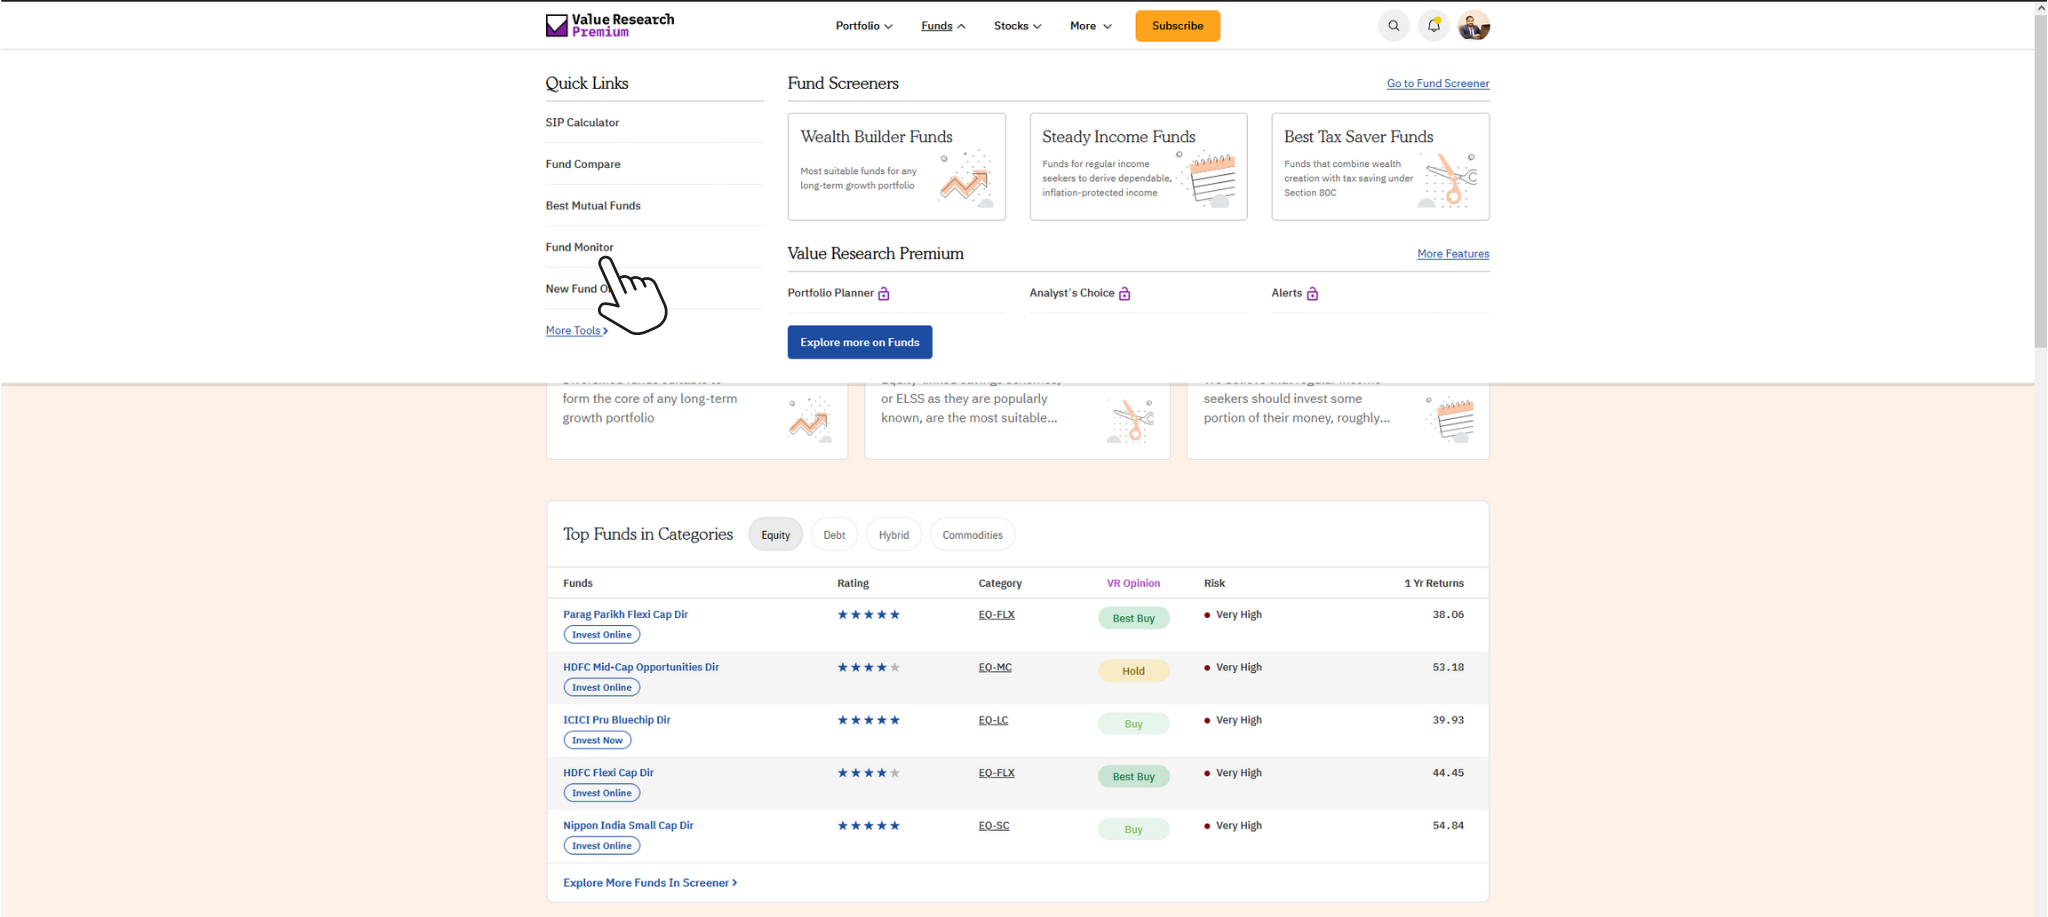The width and height of the screenshot is (2048, 917).
Task: Expand the Portfolio dropdown
Action: point(863,25)
